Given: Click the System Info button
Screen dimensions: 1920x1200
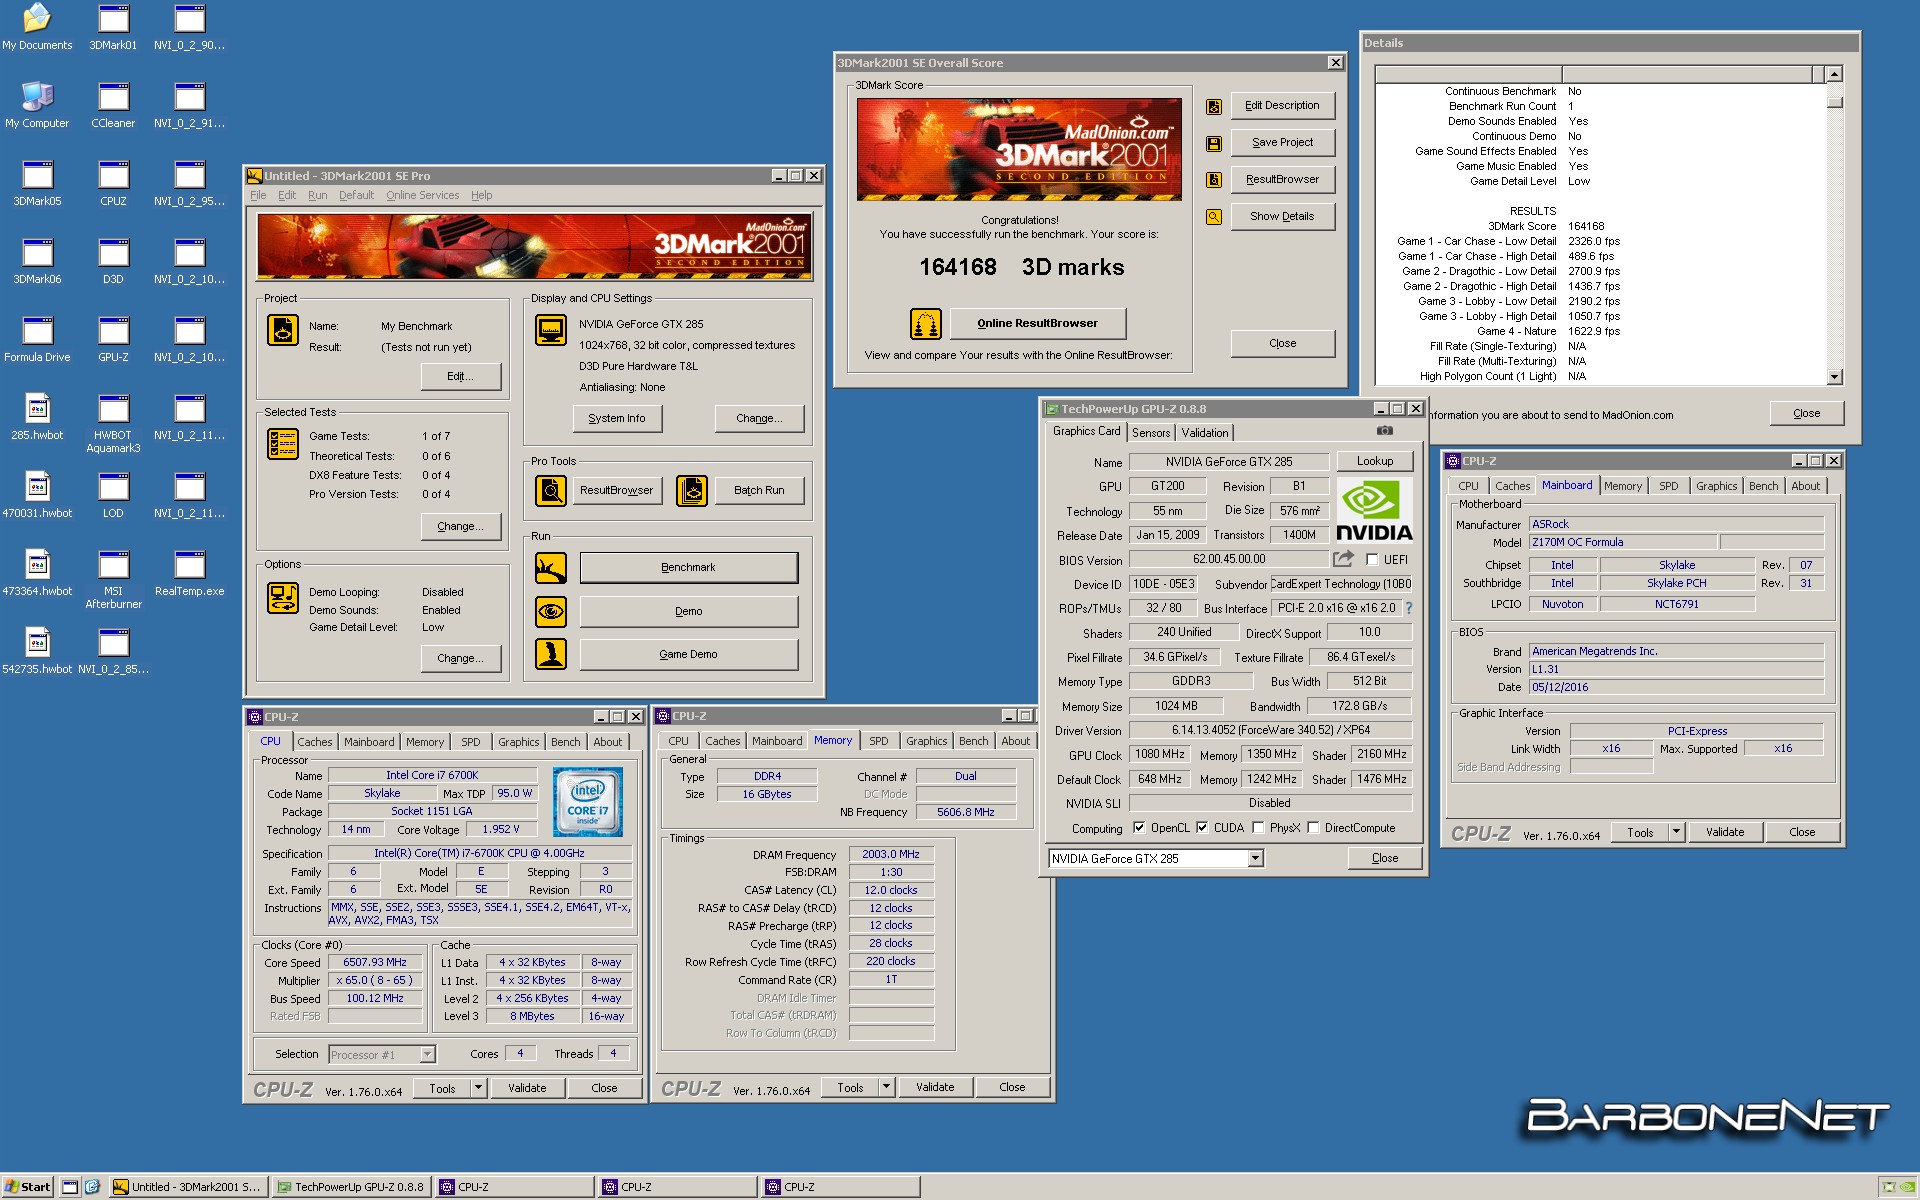Looking at the screenshot, I should 617,419.
